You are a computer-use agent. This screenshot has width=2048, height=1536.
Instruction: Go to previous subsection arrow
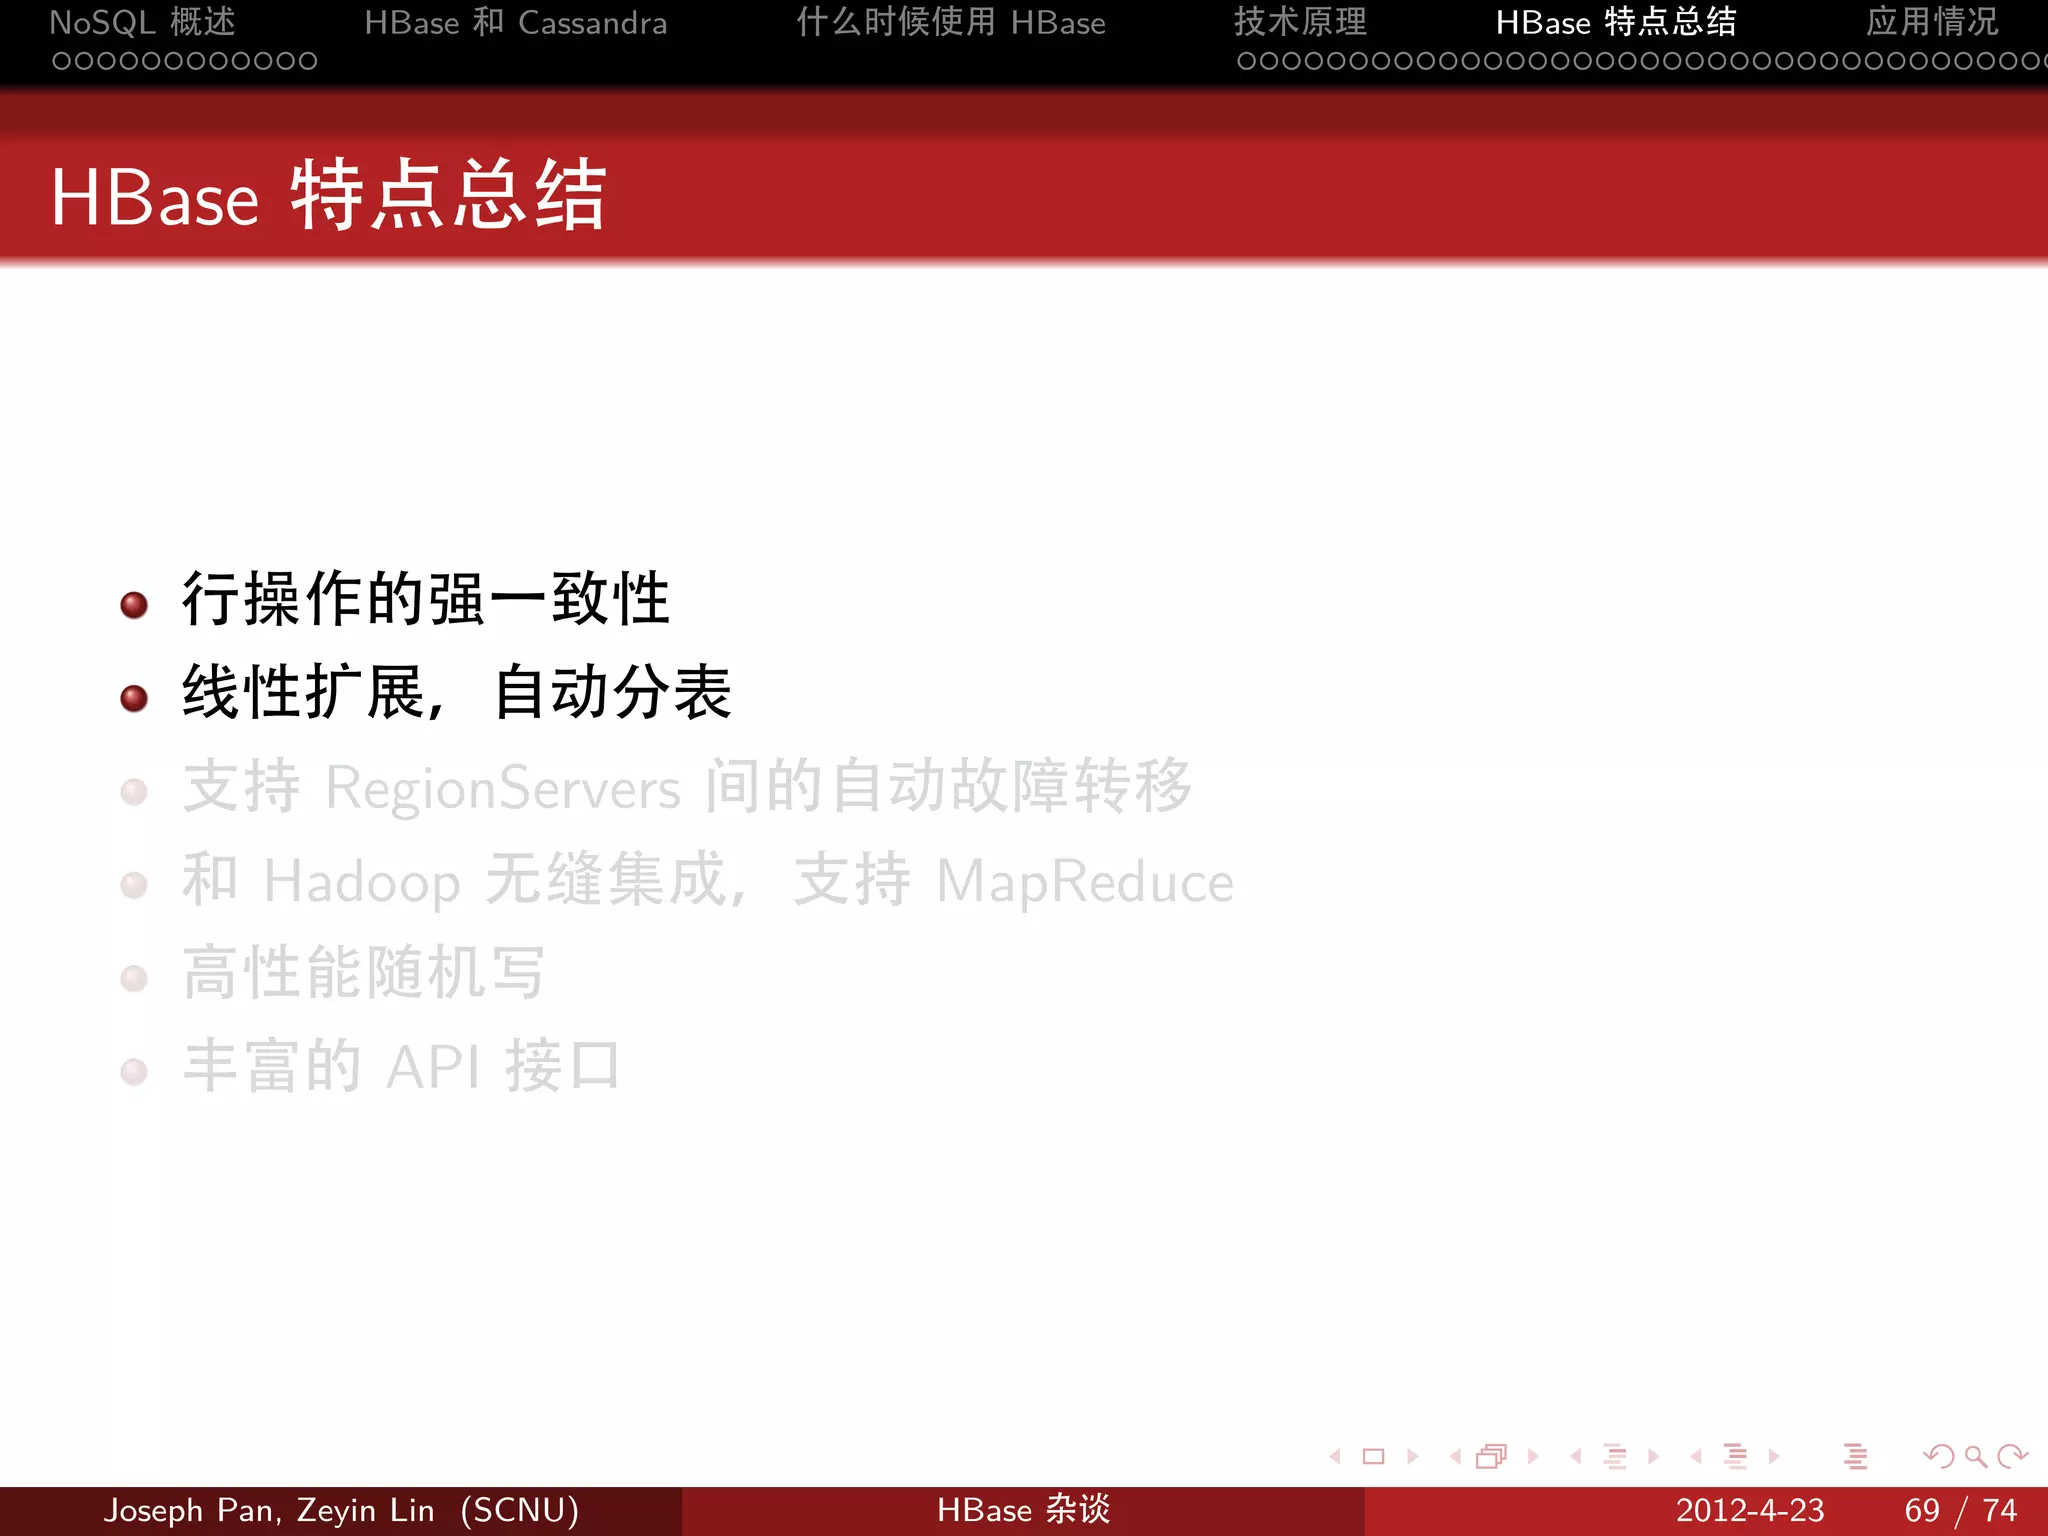tap(1576, 1456)
